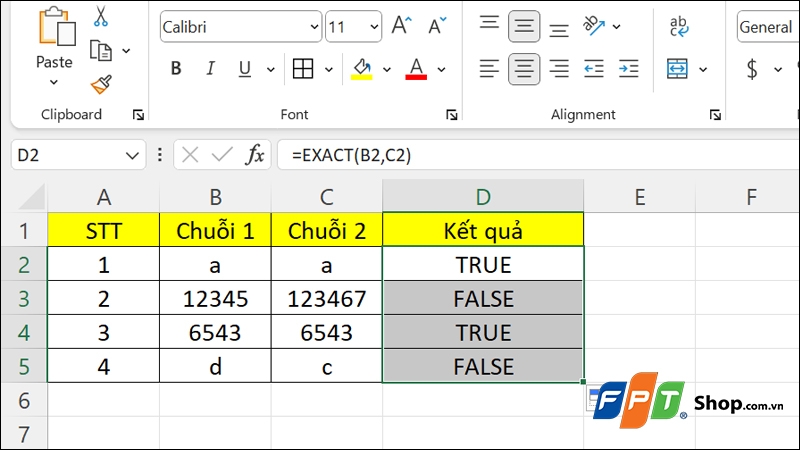800x450 pixels.
Task: Select row 3 header
Action: coord(24,299)
